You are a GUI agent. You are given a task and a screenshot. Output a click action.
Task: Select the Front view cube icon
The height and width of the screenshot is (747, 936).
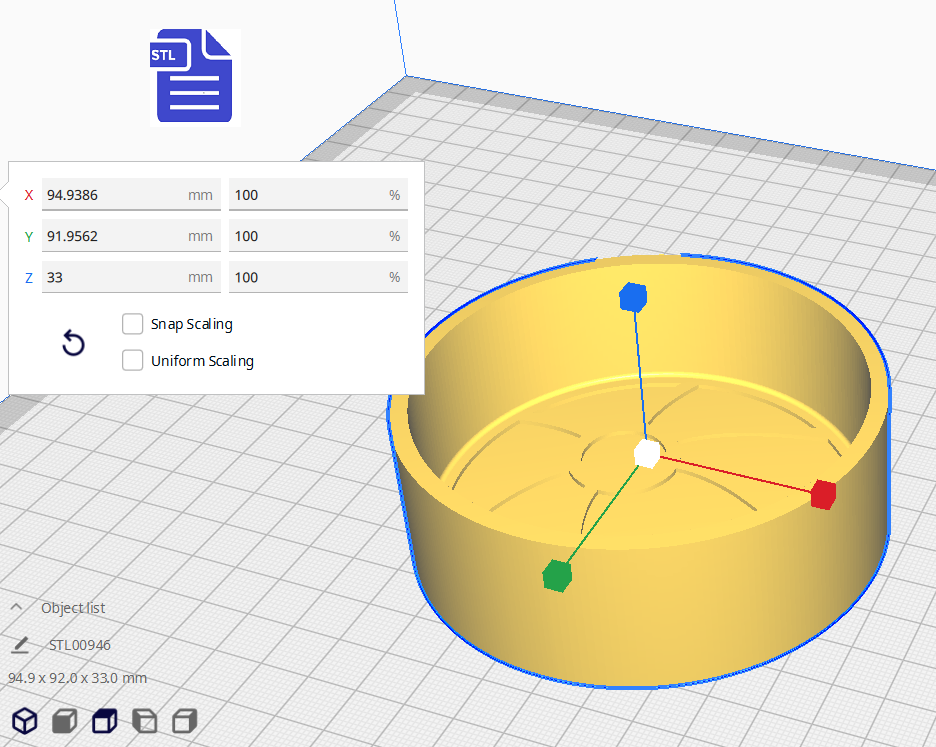[x=65, y=720]
